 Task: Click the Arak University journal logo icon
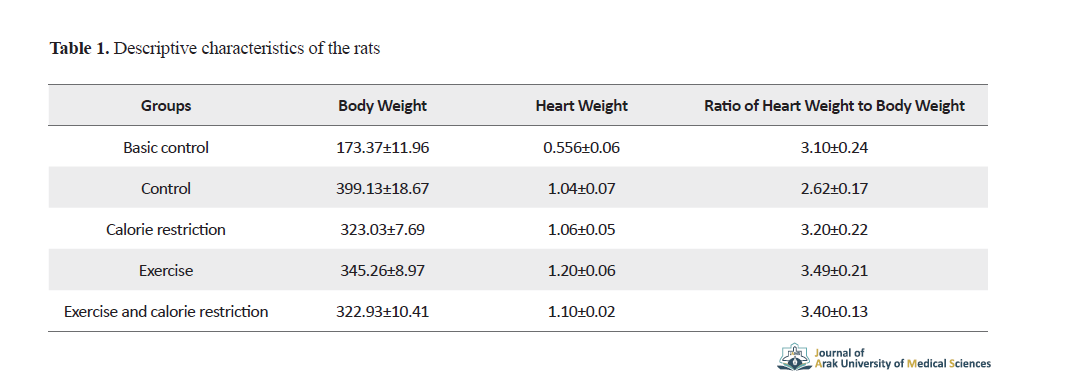coord(794,357)
